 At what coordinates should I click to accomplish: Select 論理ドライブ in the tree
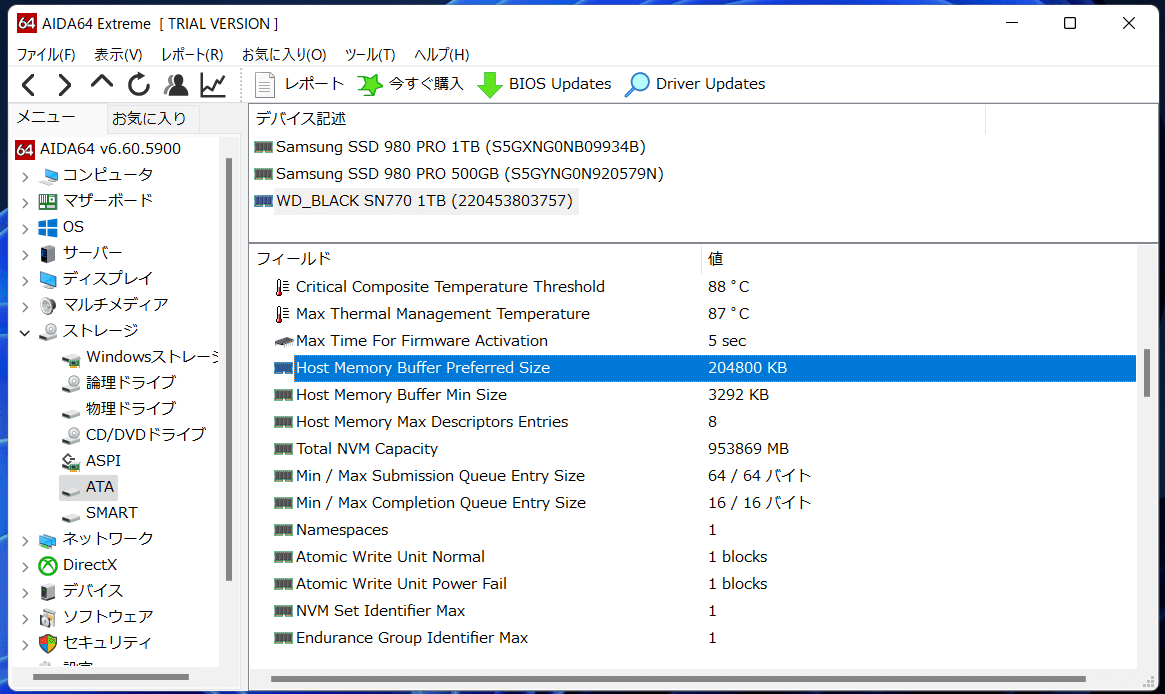click(131, 383)
